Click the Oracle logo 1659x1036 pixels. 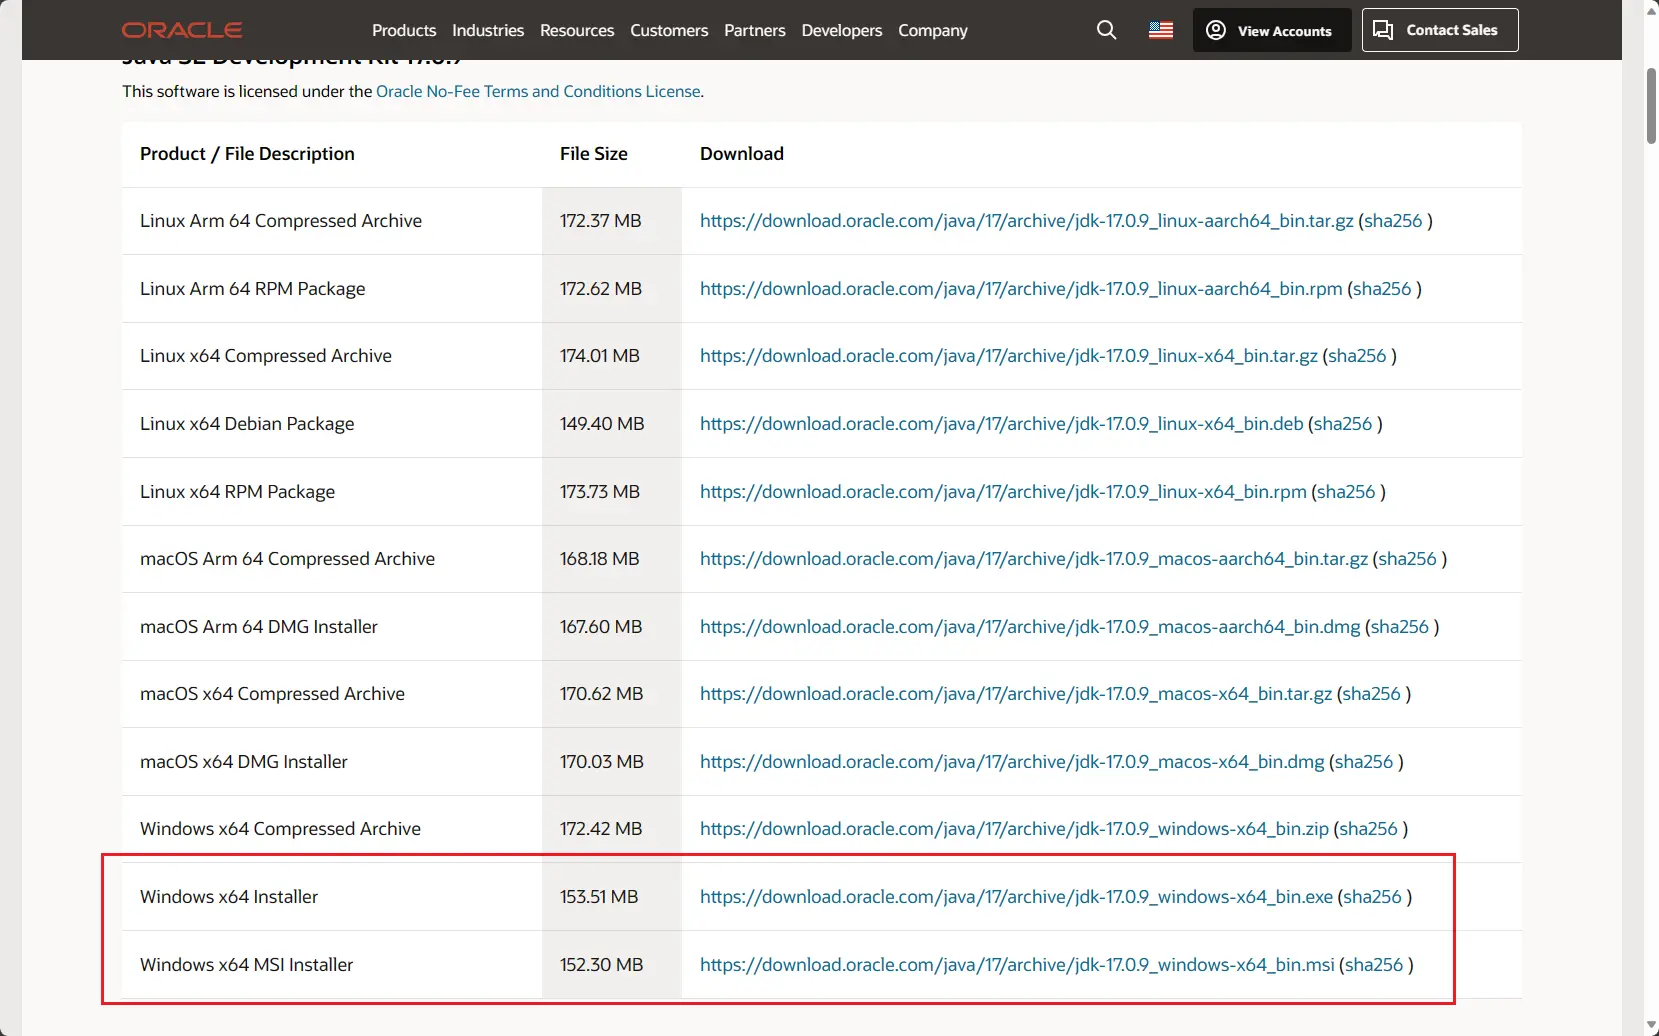(182, 29)
